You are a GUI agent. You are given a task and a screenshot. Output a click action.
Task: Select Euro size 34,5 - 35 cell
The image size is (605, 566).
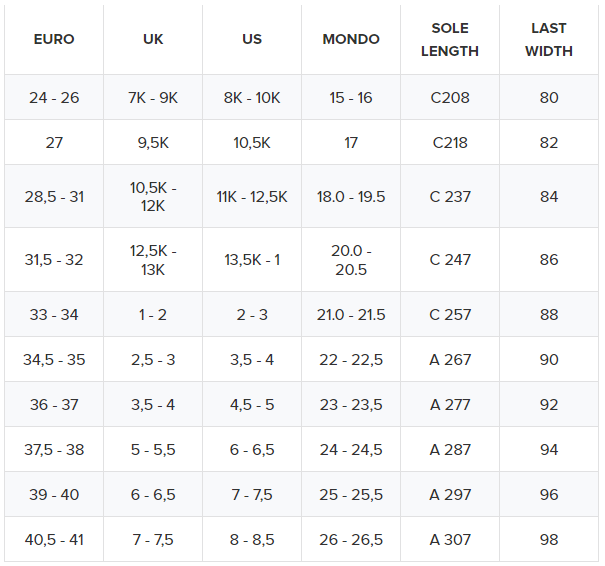[54, 360]
